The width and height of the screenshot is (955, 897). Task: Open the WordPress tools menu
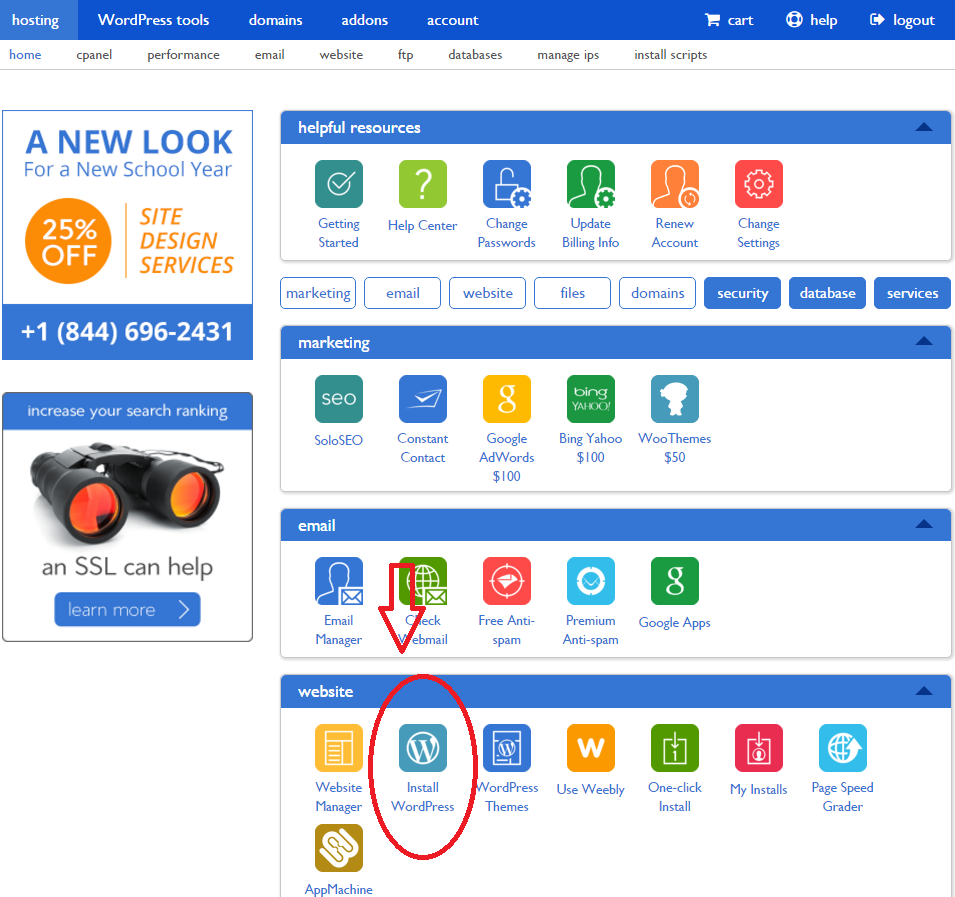pos(153,20)
